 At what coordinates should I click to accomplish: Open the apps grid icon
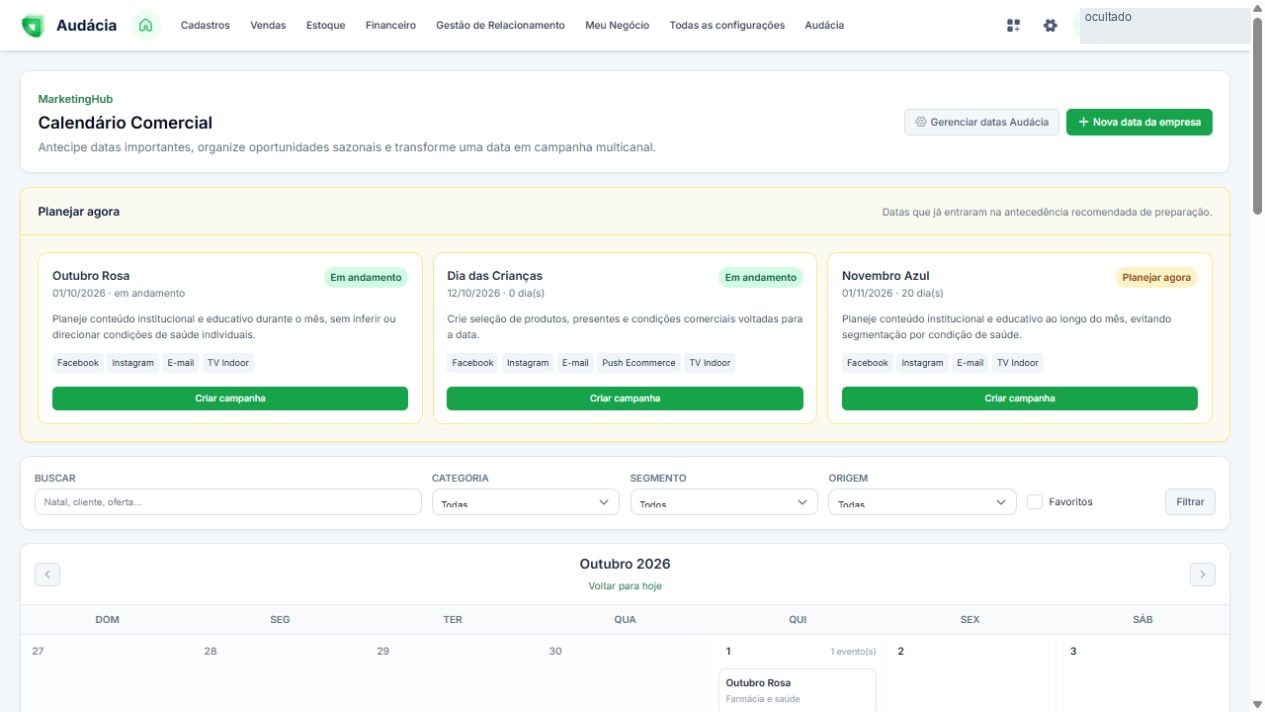click(x=1014, y=26)
